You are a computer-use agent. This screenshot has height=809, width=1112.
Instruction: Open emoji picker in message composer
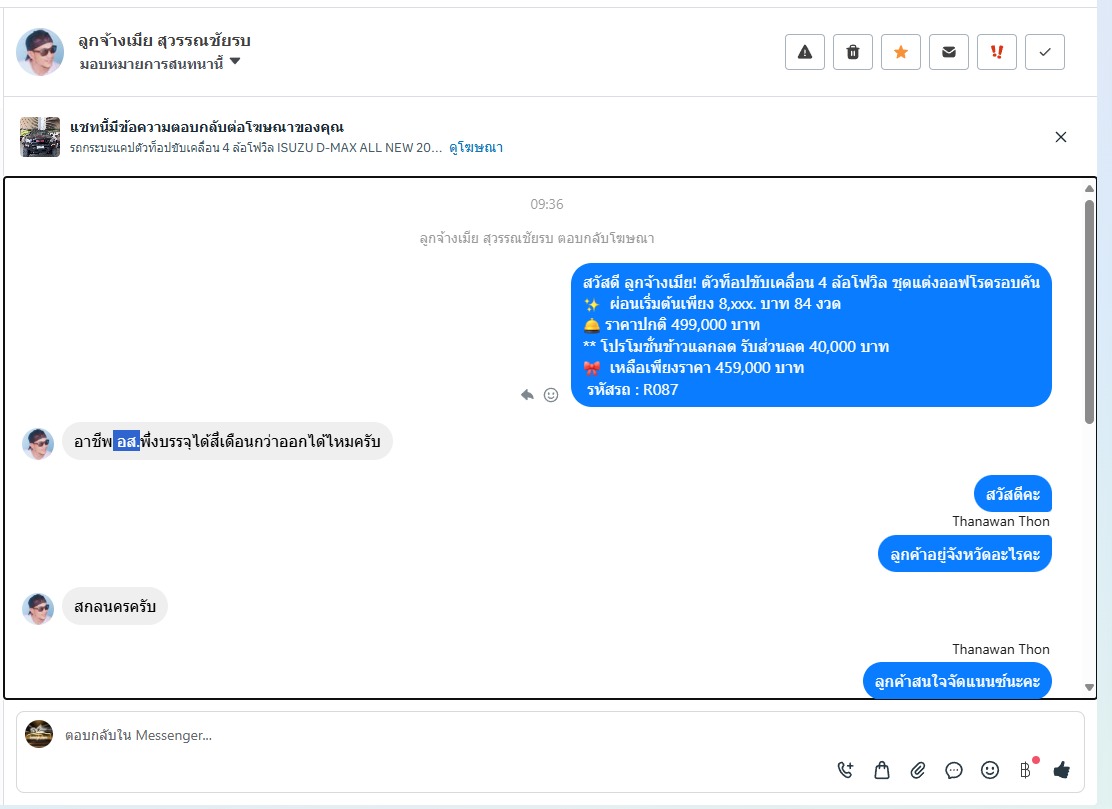click(x=990, y=770)
